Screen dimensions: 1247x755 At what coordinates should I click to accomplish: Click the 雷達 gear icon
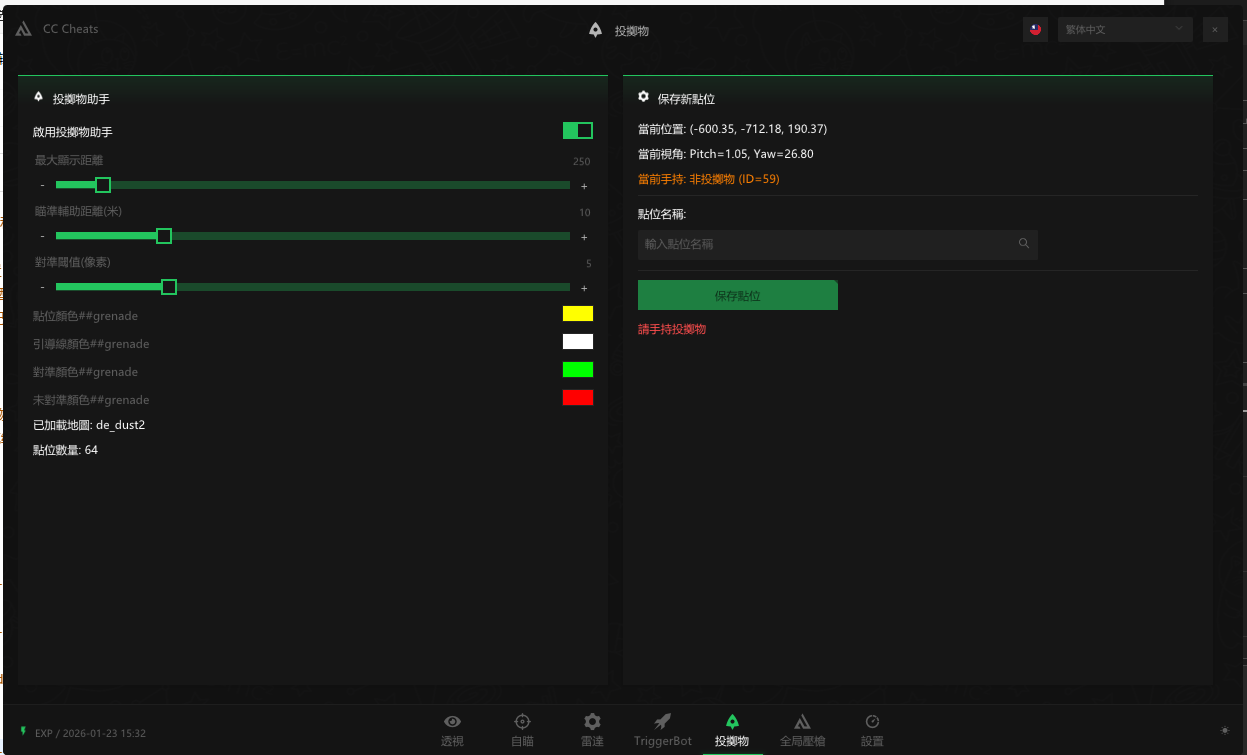pyautogui.click(x=592, y=722)
